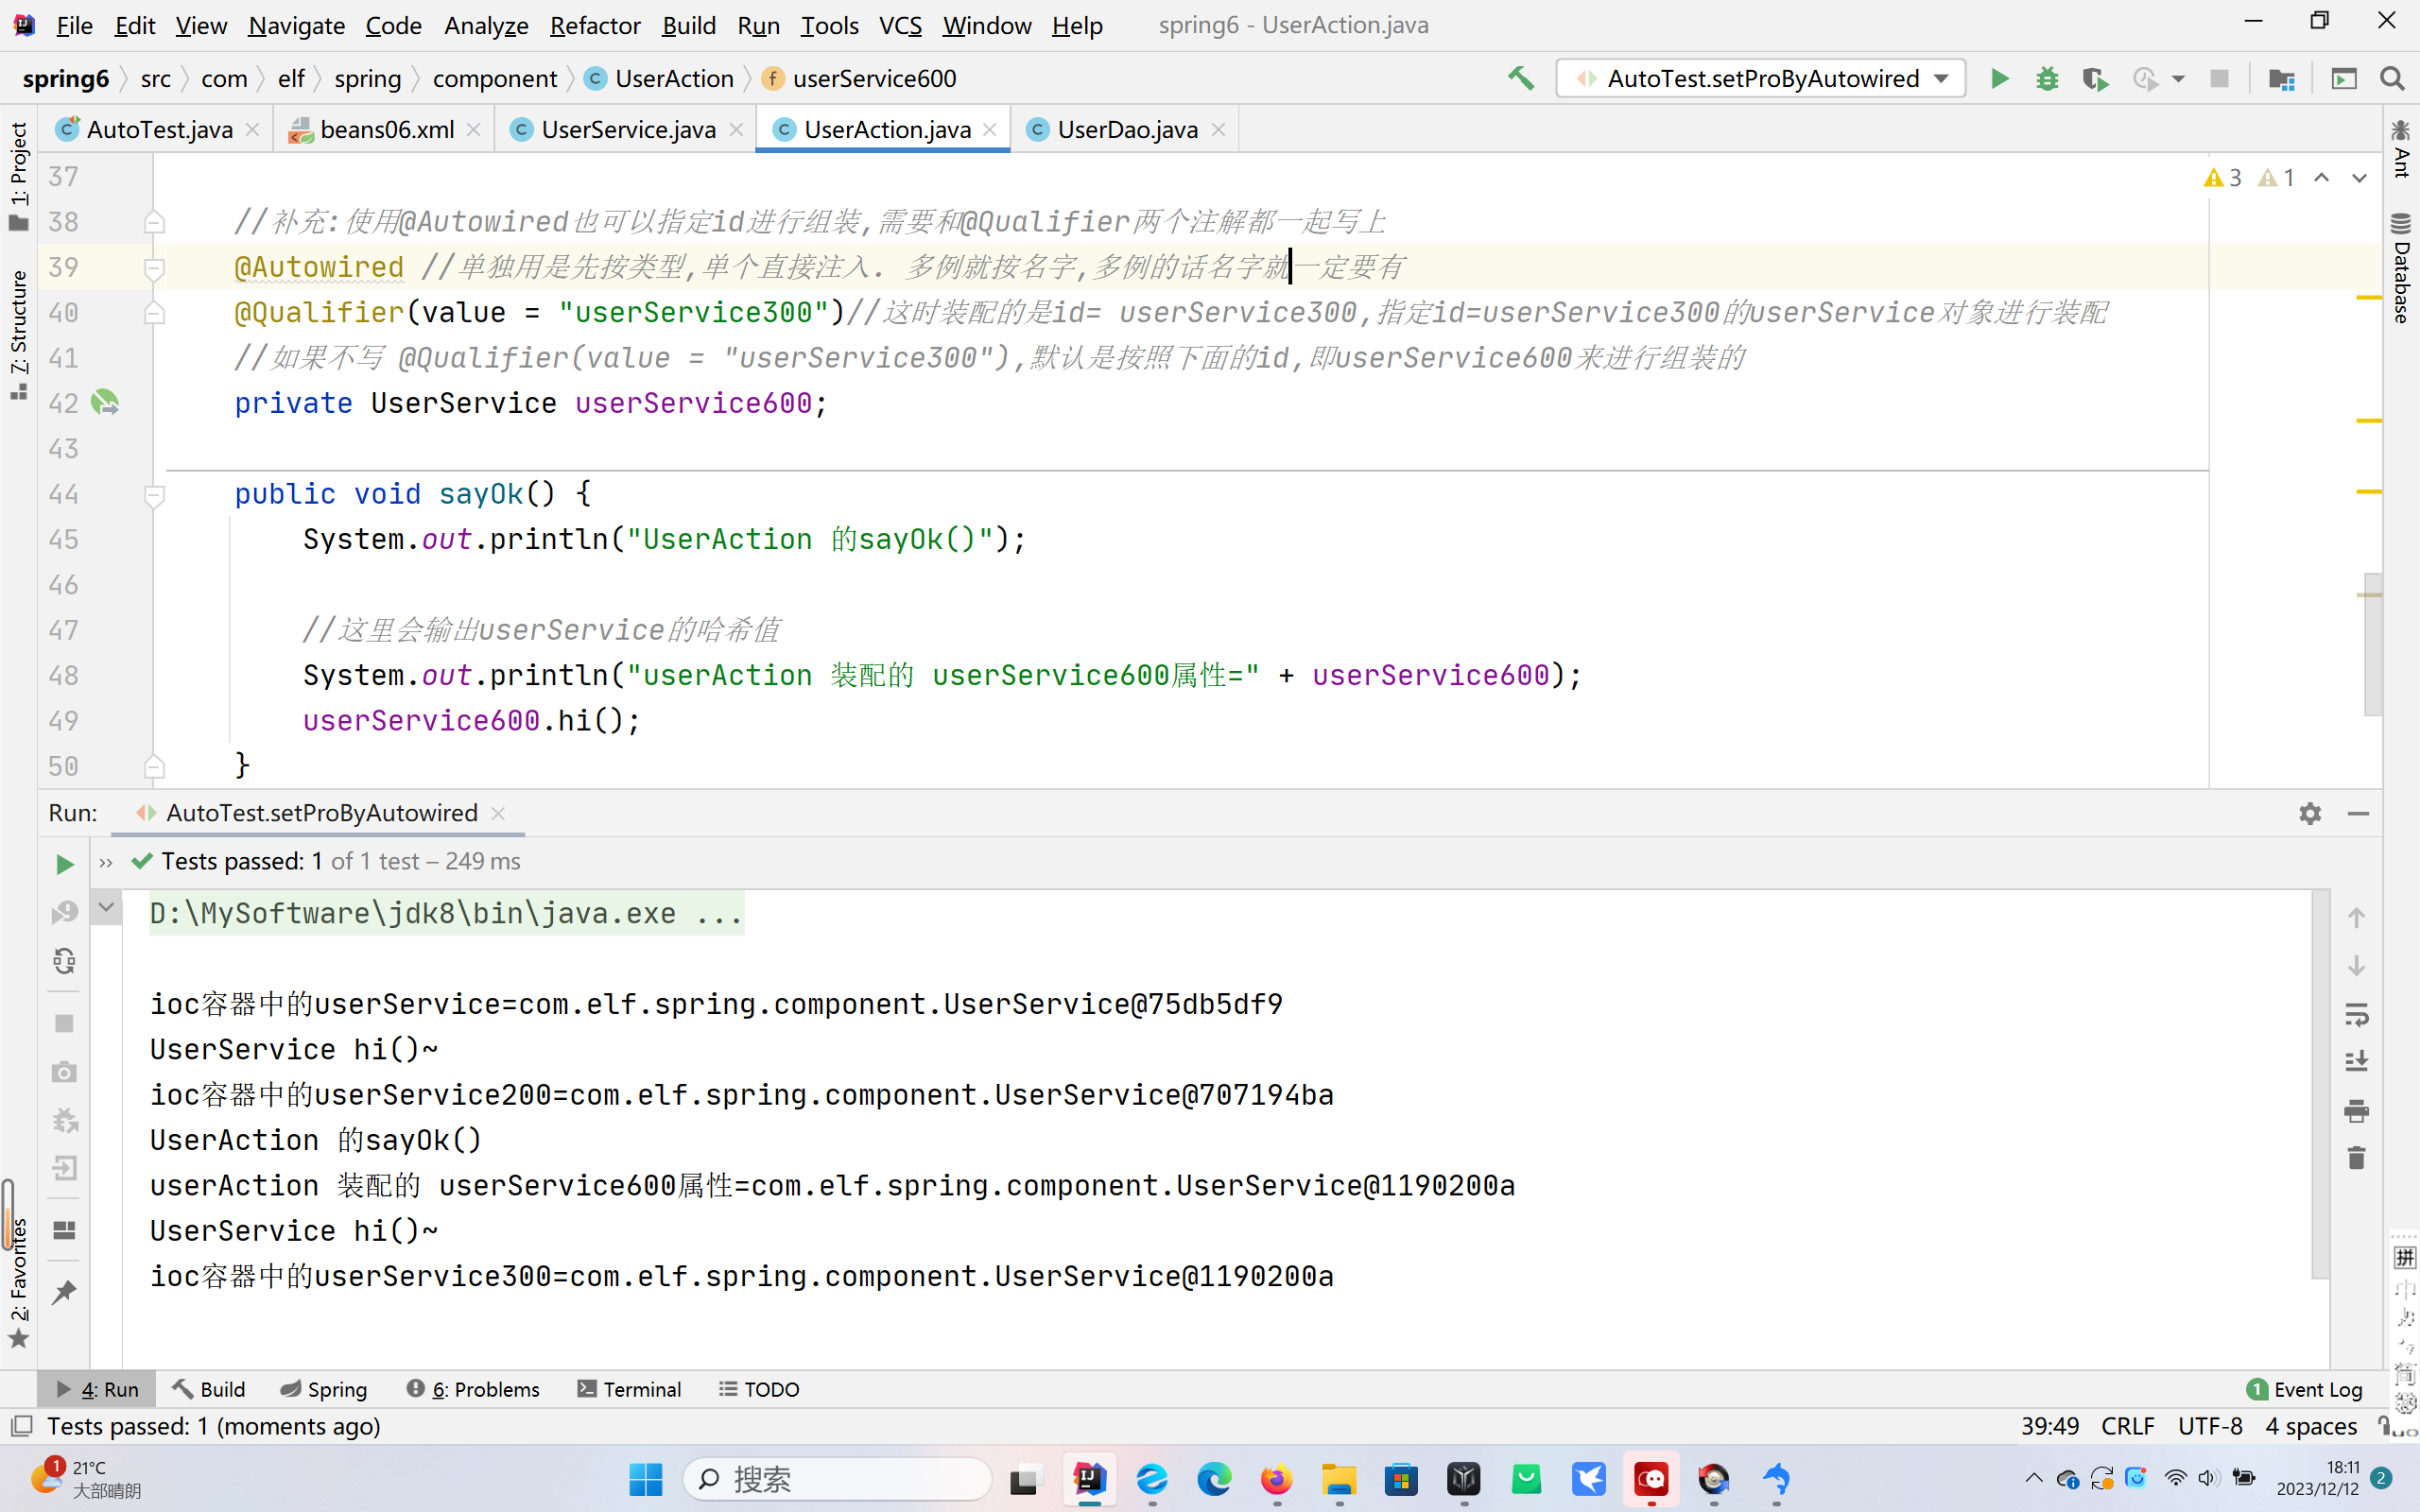The width and height of the screenshot is (2420, 1512).
Task: Run with coverage shield icon
Action: coord(2095,78)
